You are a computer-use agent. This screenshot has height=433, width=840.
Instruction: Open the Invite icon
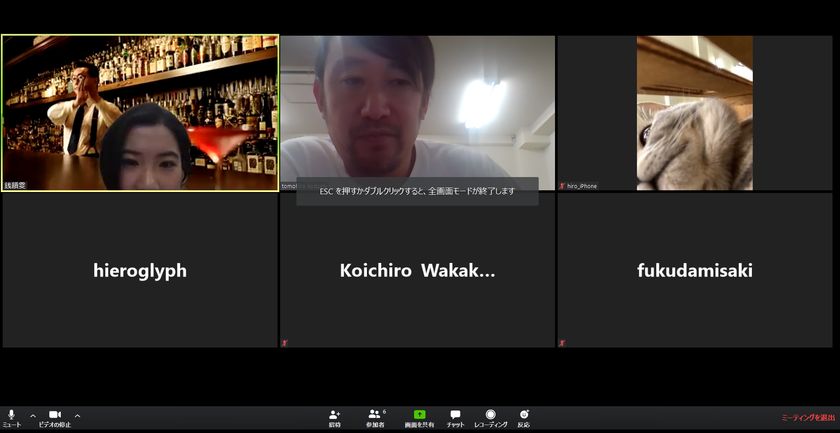tap(334, 416)
